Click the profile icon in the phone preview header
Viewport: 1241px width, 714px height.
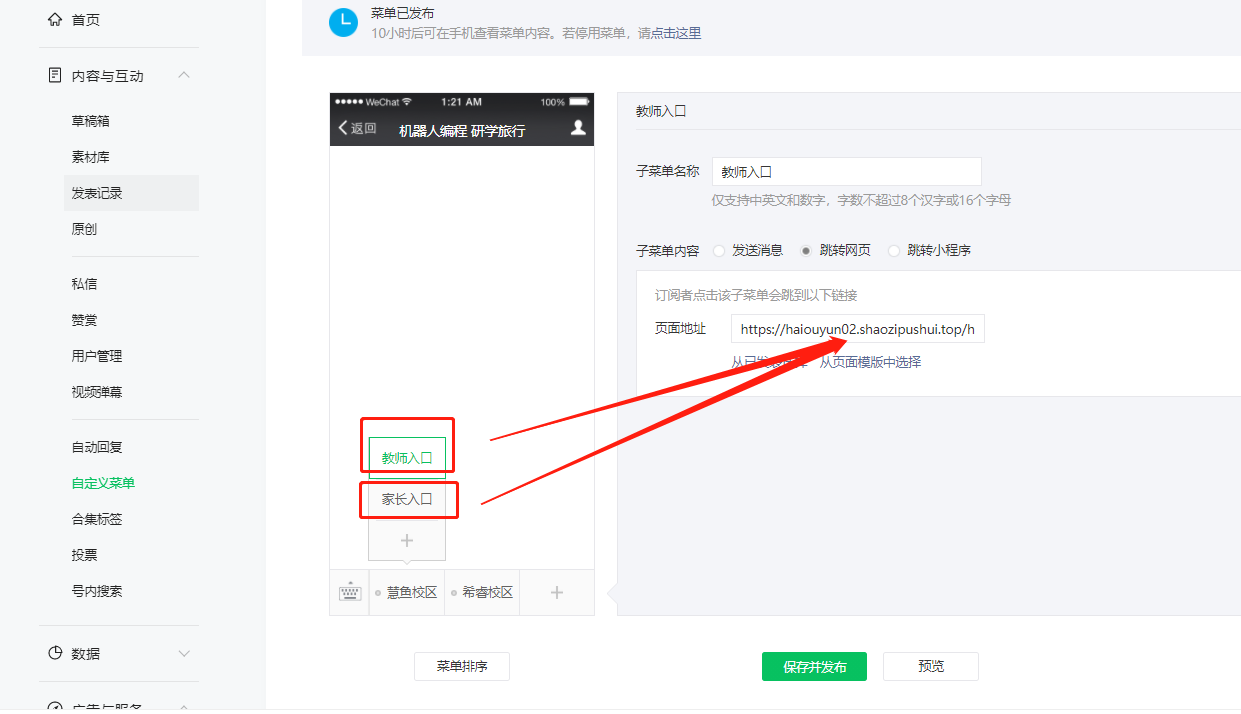578,128
